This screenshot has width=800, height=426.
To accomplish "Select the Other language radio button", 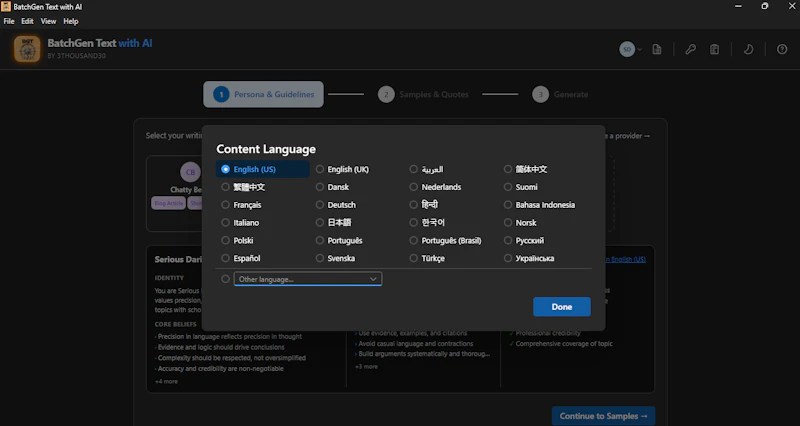I will (x=225, y=279).
